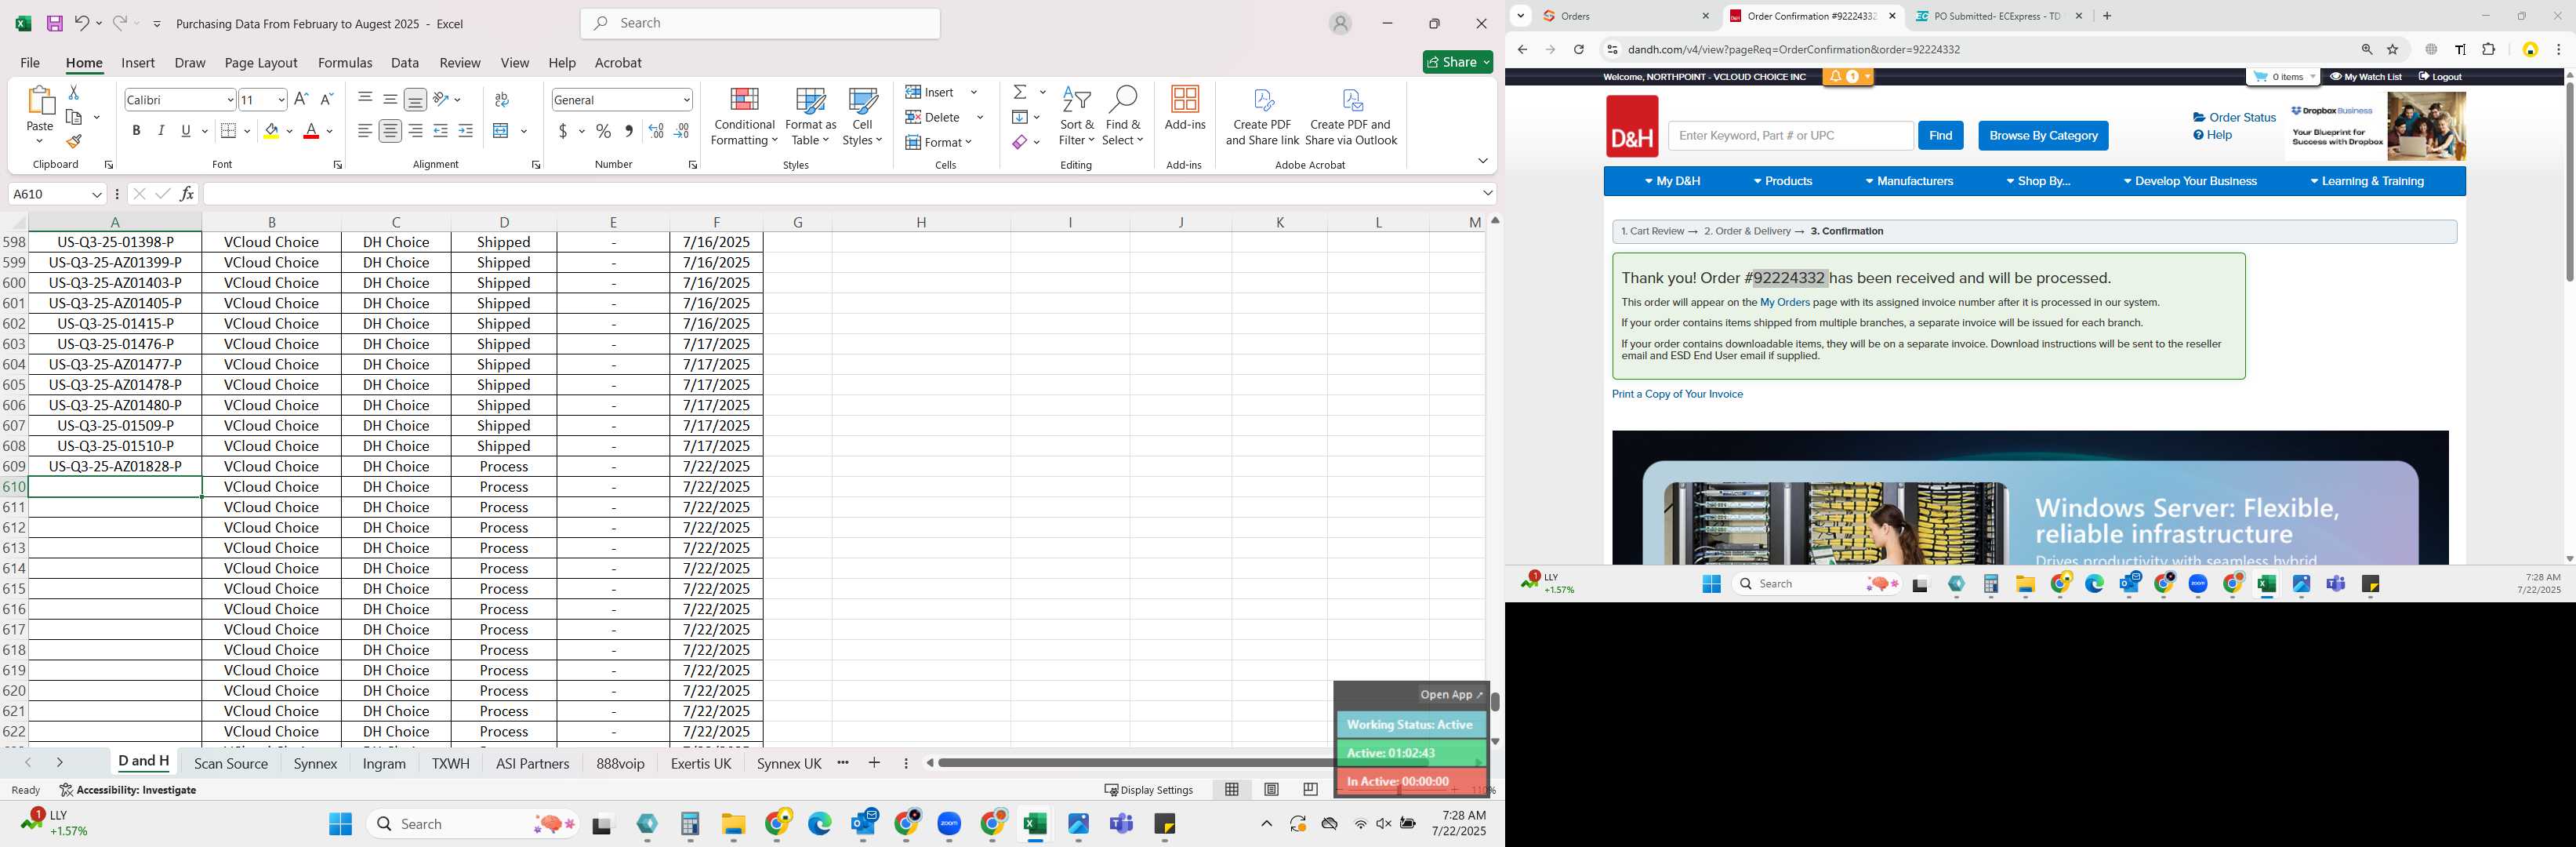Click the Percent Style icon

point(604,131)
